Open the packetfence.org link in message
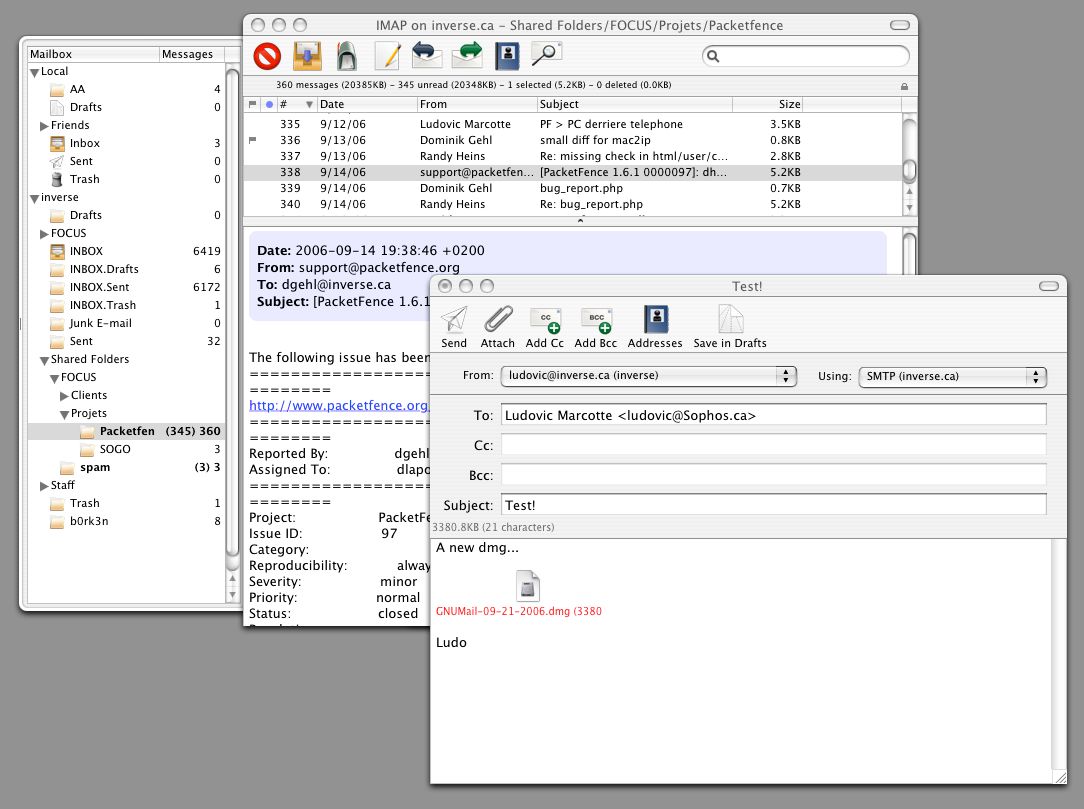1084x809 pixels. click(339, 405)
